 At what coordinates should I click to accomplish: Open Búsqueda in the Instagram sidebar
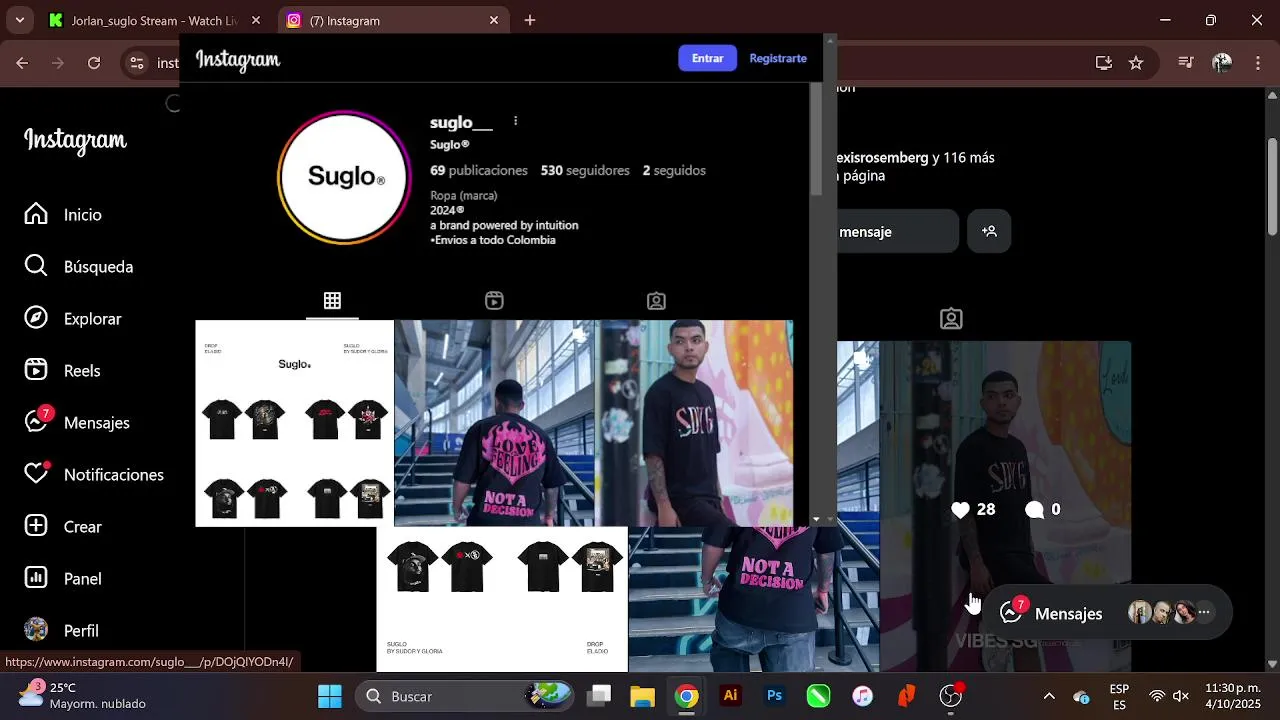click(x=78, y=267)
